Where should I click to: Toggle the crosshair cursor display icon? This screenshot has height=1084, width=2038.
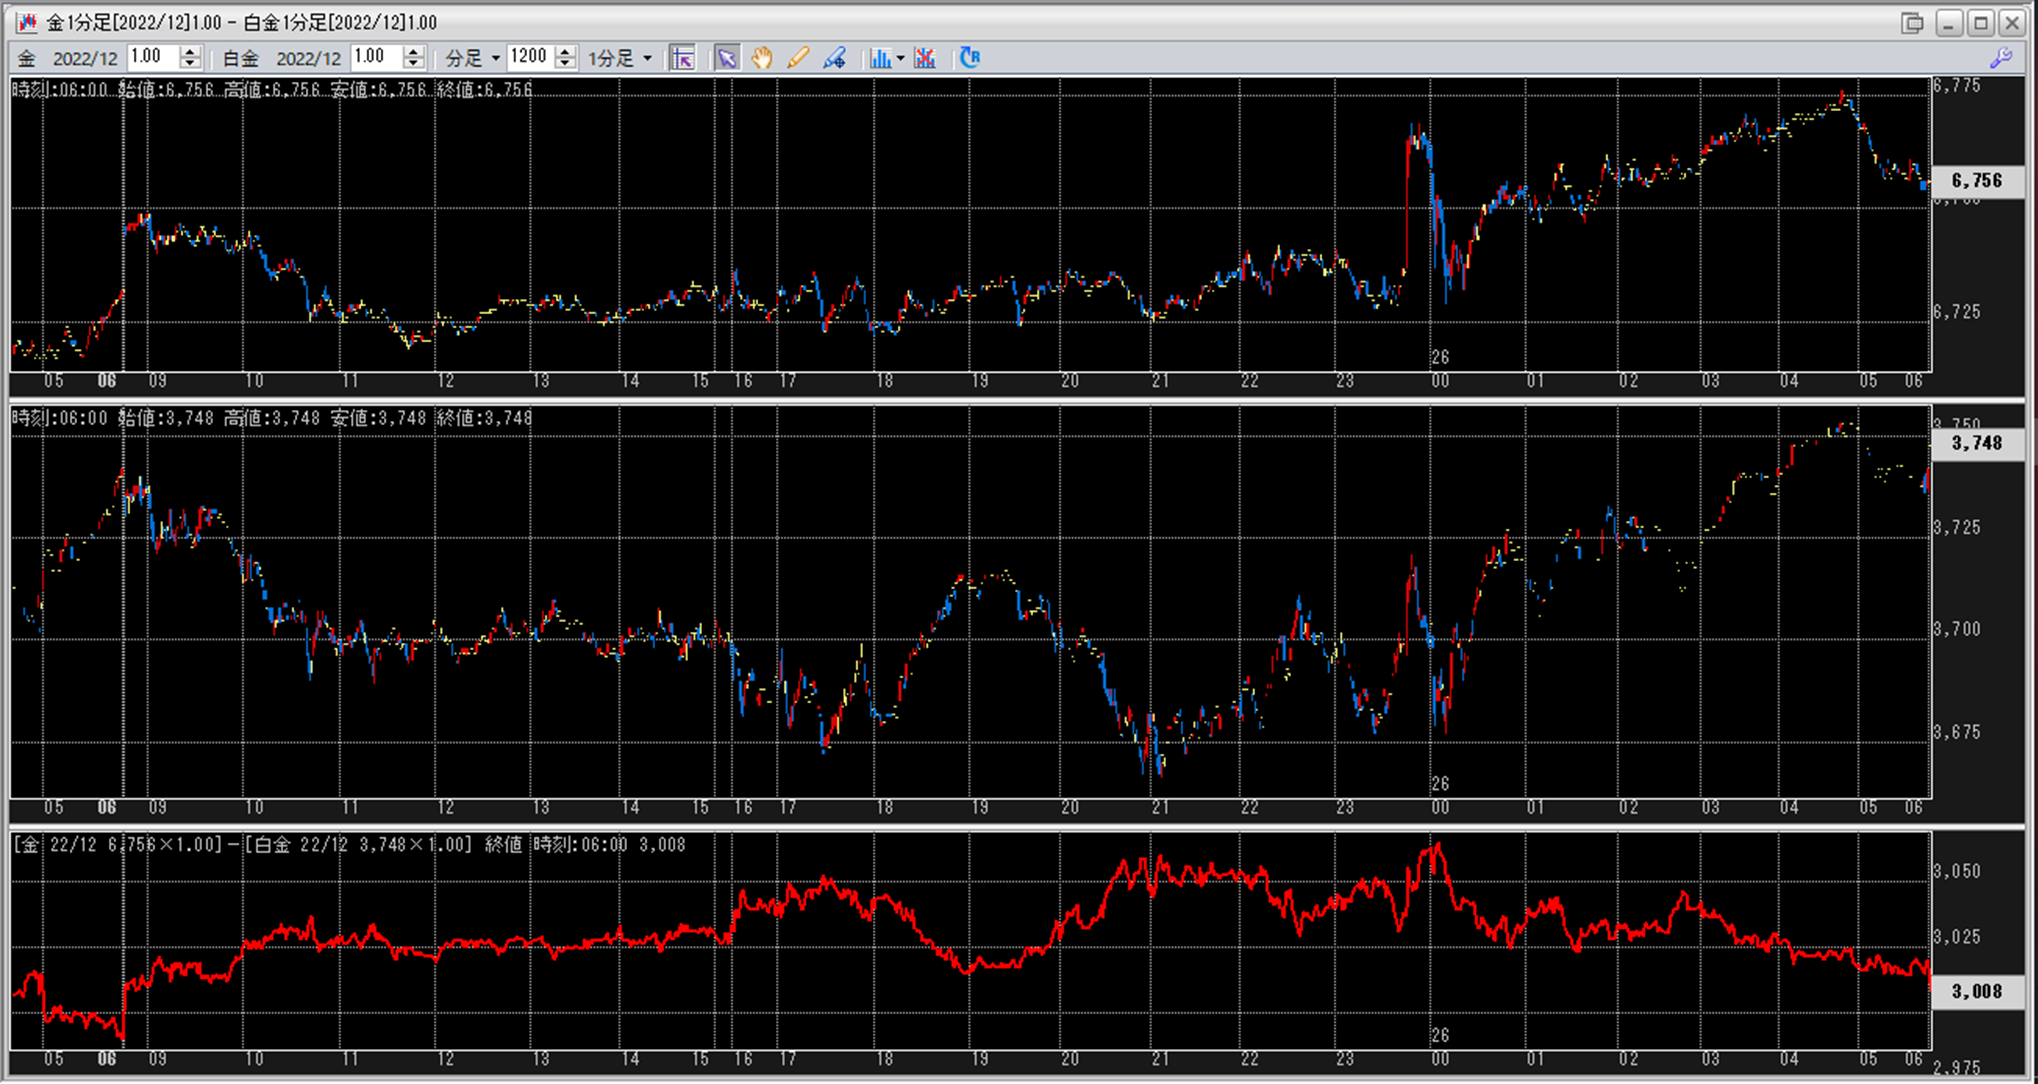683,58
